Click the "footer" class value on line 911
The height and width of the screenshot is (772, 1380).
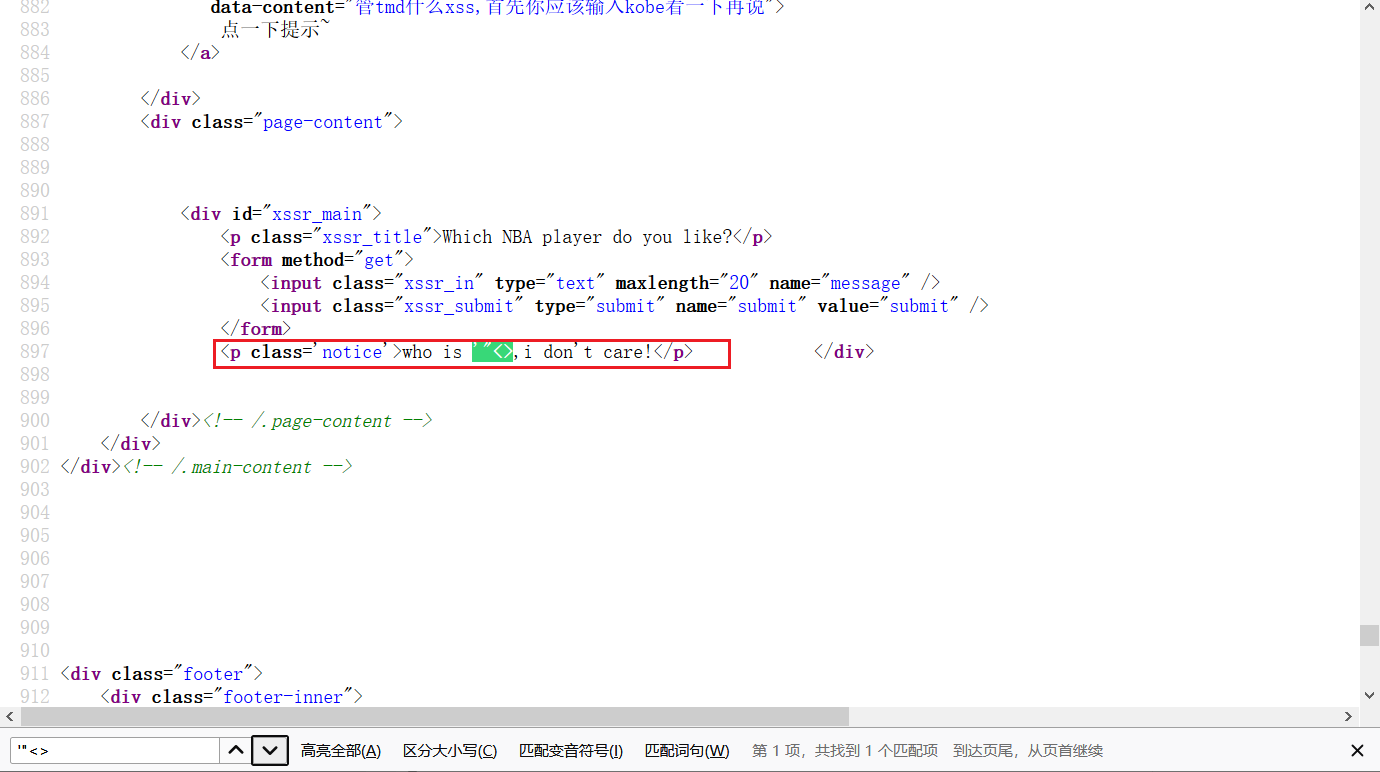(213, 674)
